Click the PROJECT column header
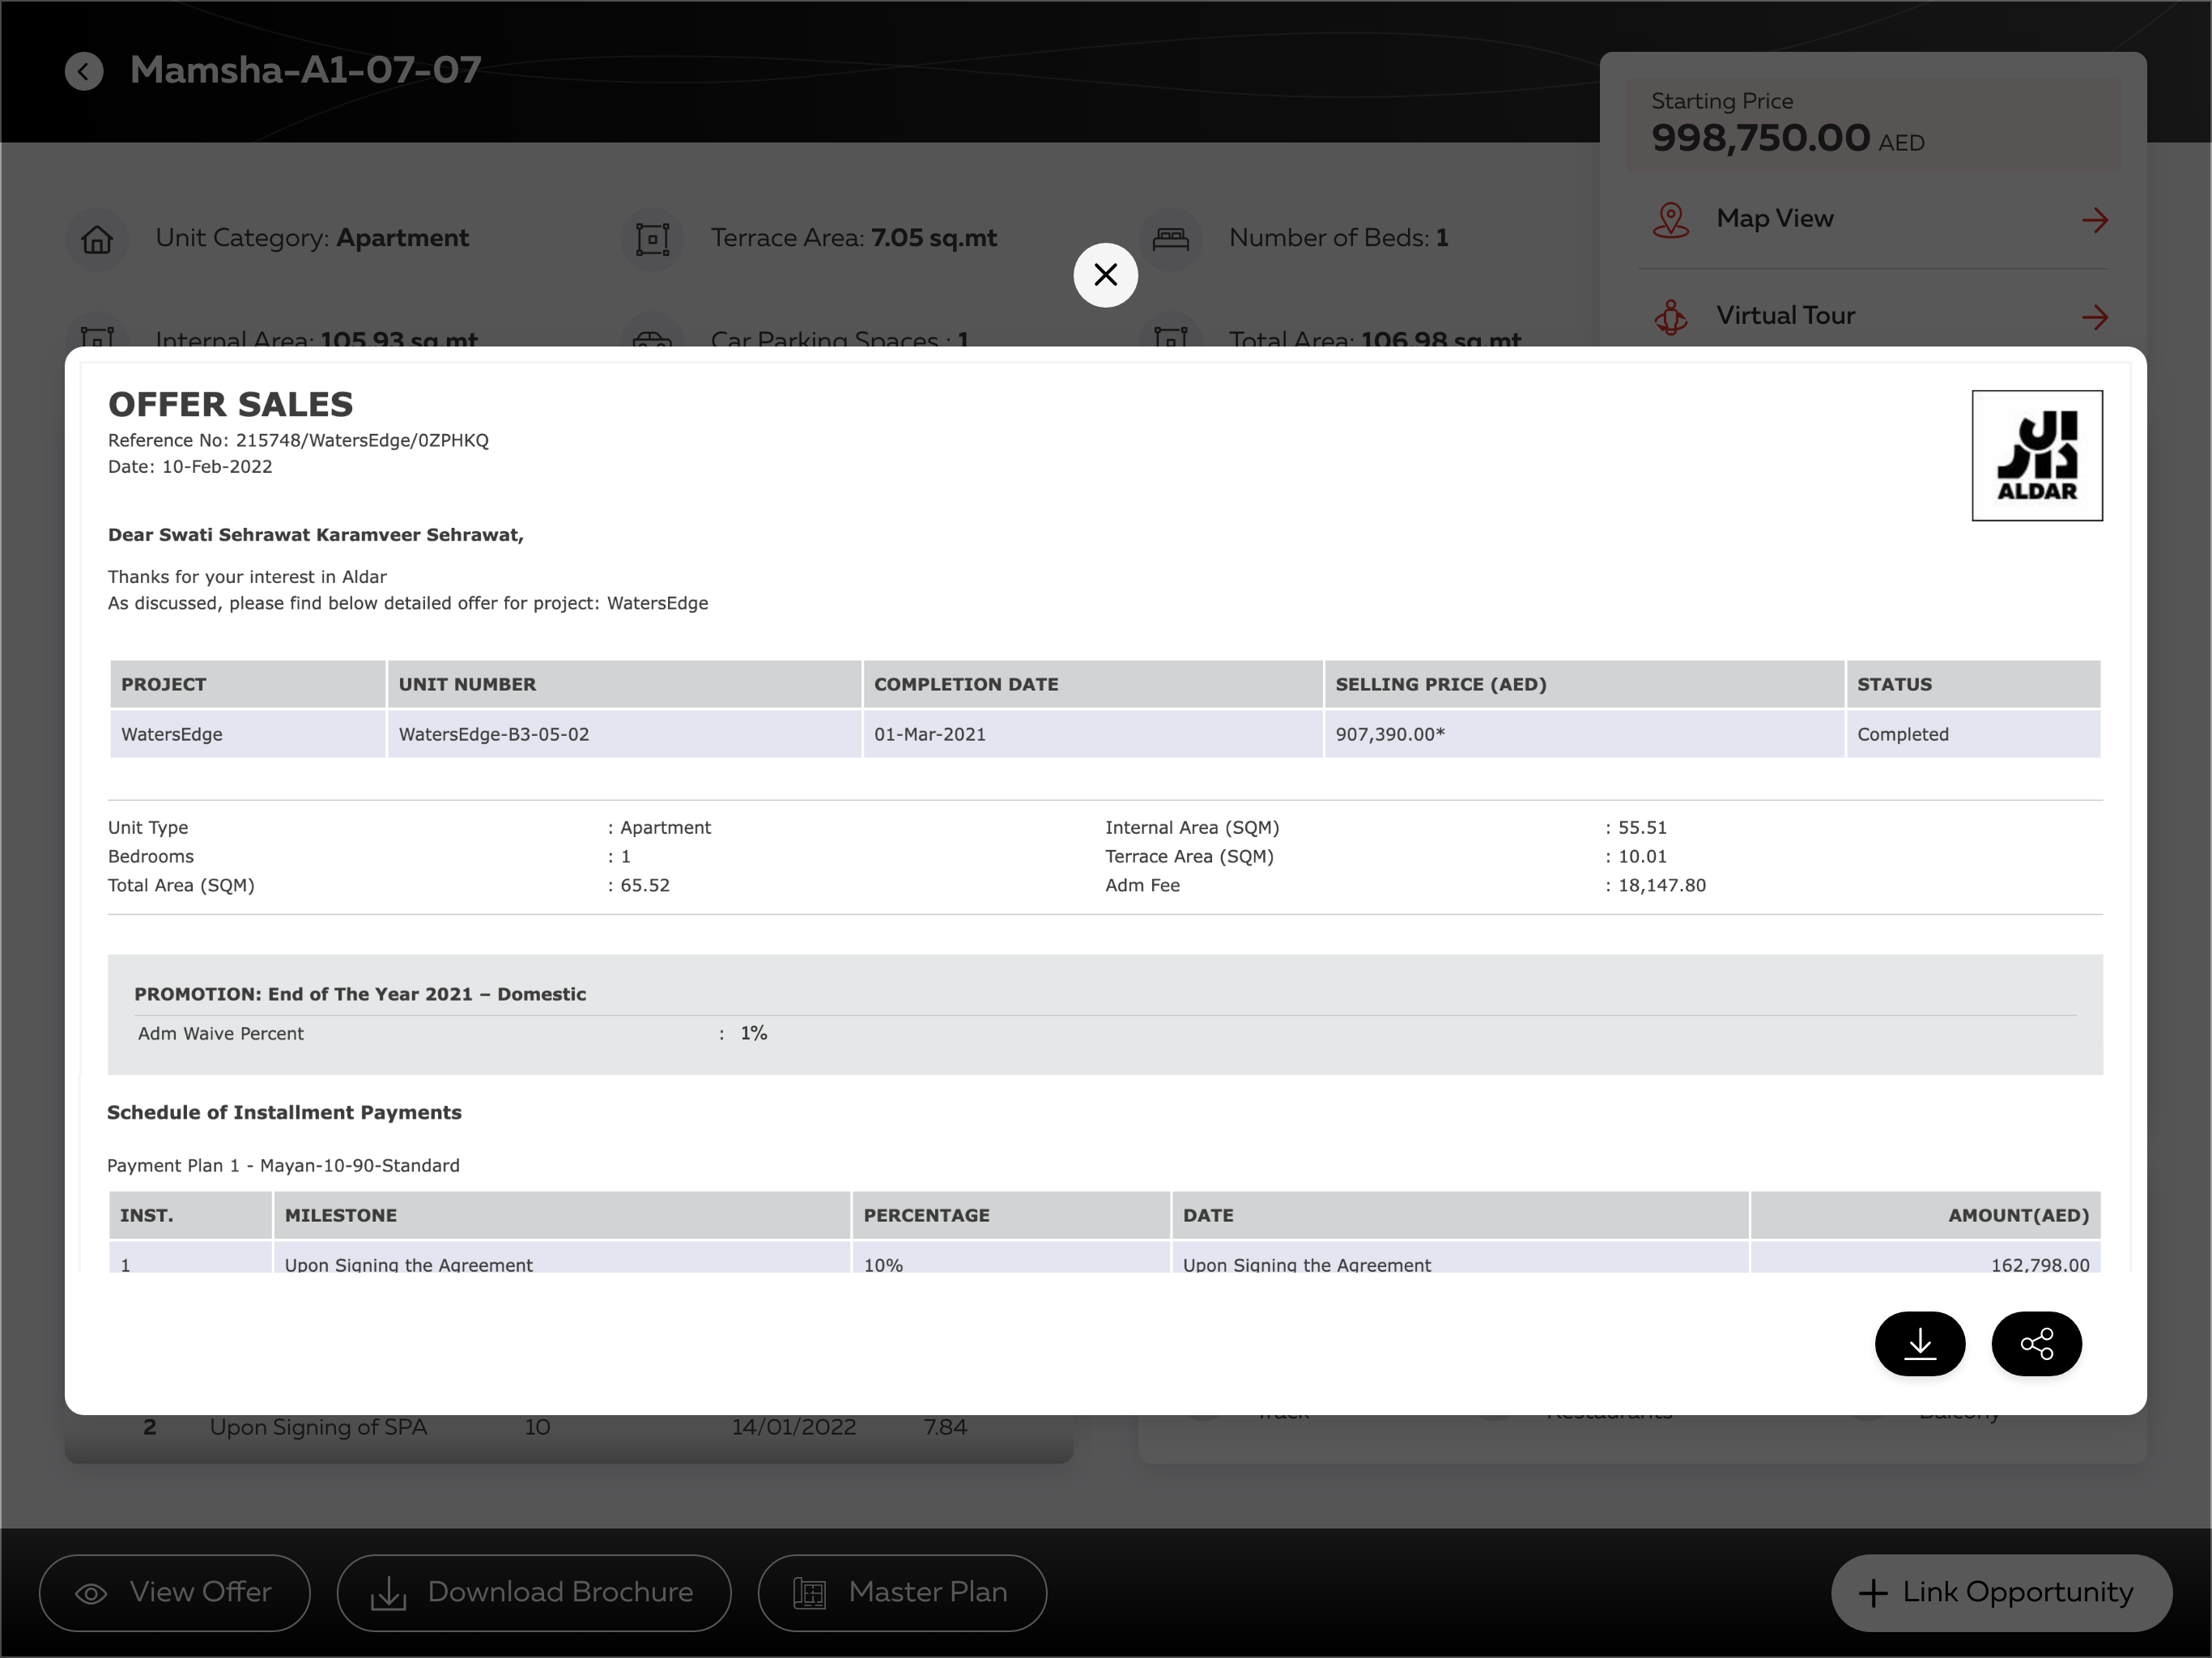This screenshot has height=1658, width=2212. [x=247, y=684]
